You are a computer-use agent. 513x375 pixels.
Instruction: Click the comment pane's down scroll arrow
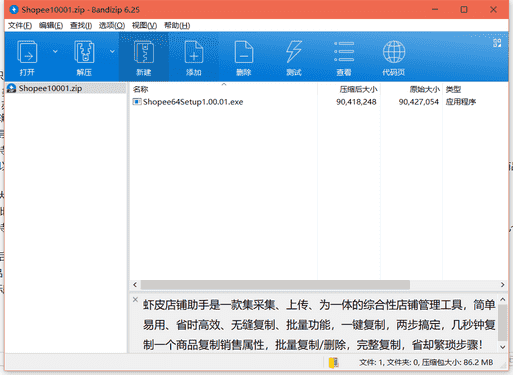(503, 347)
